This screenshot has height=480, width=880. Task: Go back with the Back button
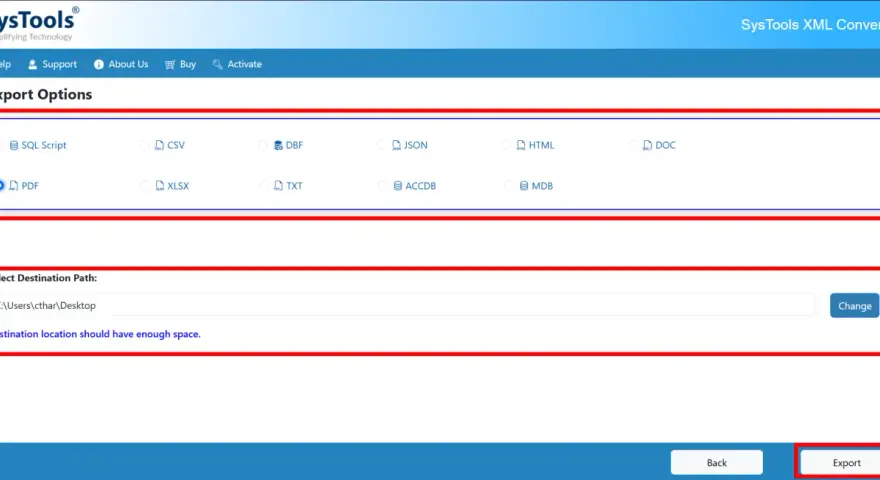717,463
